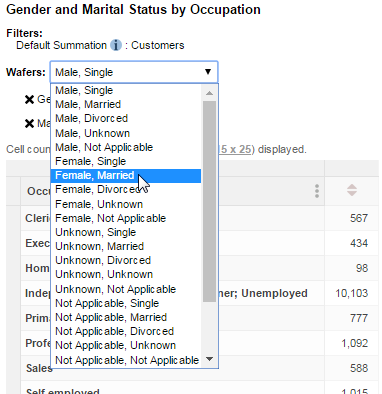Choose Unknown, Single option
382x394 pixels.
pyautogui.click(x=126, y=232)
